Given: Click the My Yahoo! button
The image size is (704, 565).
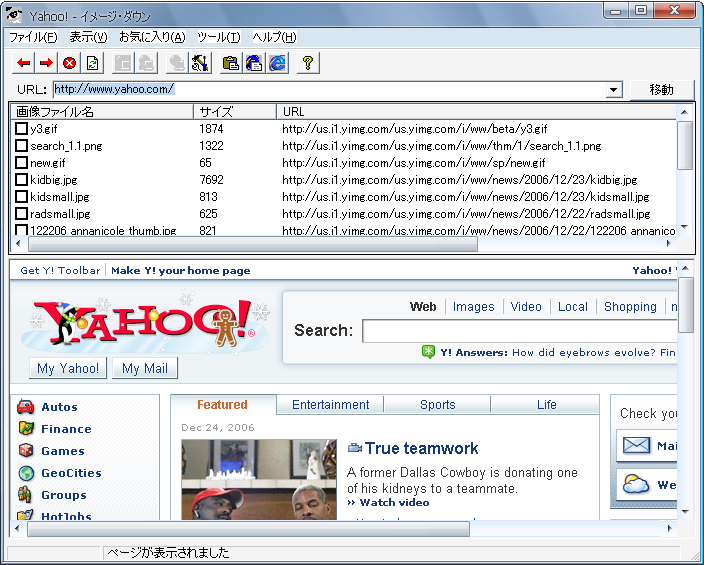Looking at the screenshot, I should pos(68,368).
